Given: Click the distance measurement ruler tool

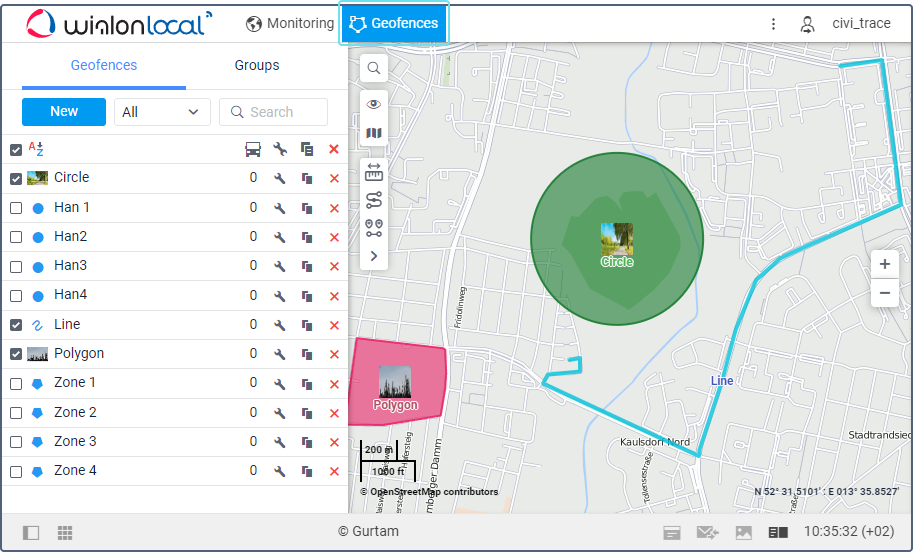Looking at the screenshot, I should click(x=374, y=172).
